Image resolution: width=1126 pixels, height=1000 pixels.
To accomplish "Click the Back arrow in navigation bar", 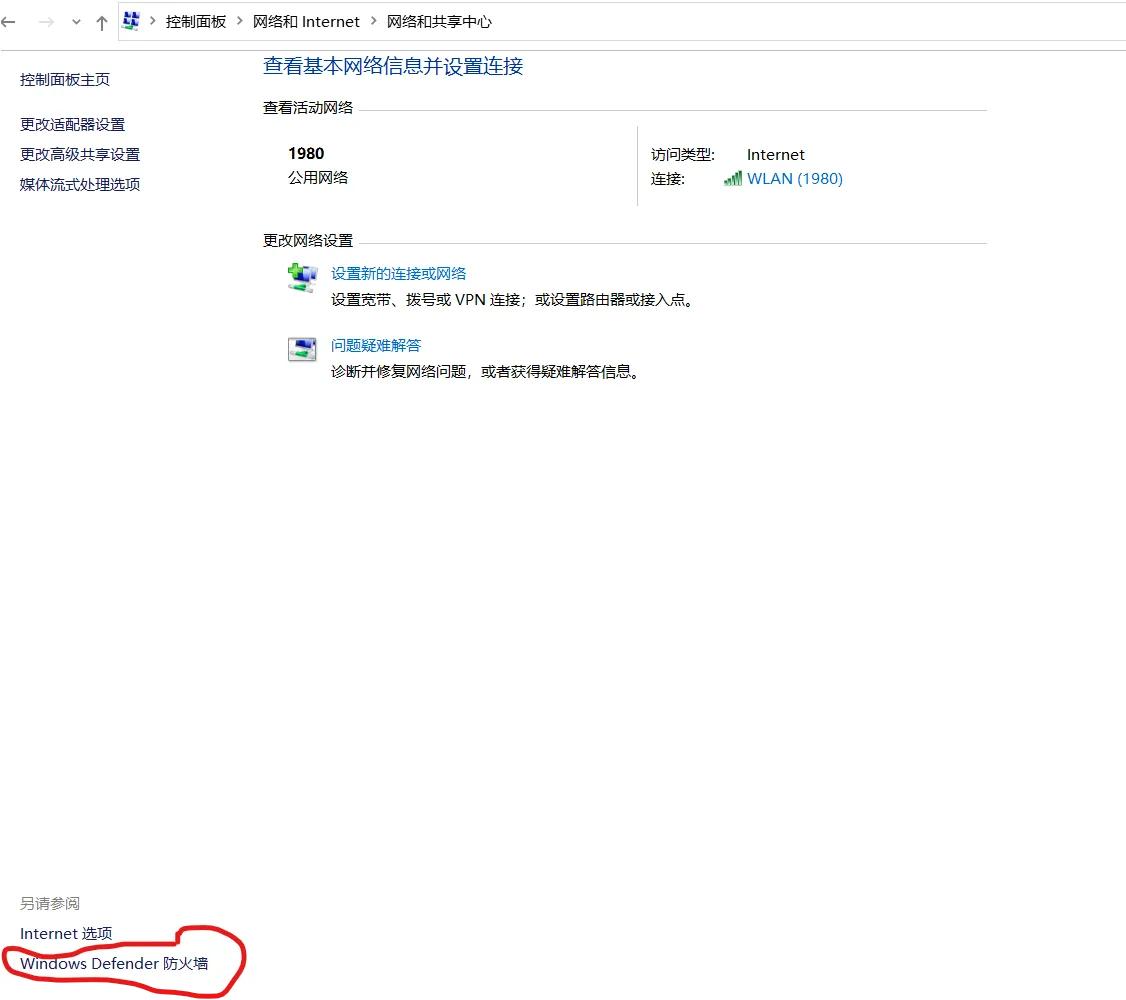I will pos(9,22).
